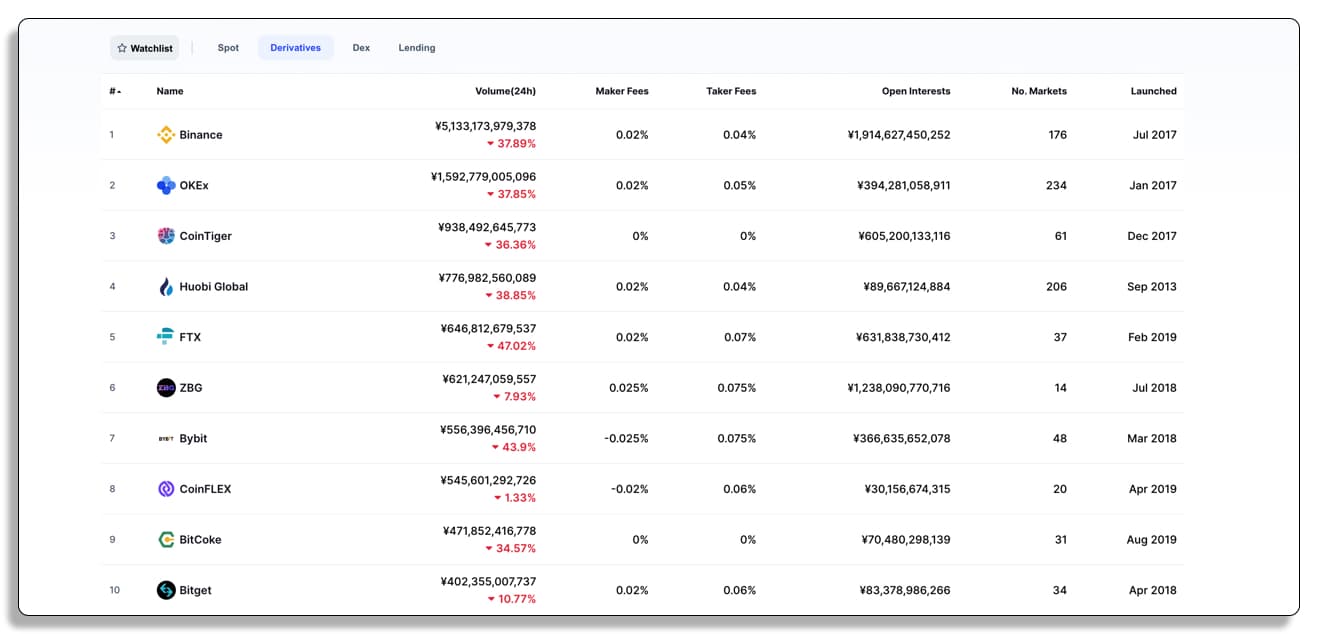
Task: Open the OKEx exchange link
Action: coord(194,186)
